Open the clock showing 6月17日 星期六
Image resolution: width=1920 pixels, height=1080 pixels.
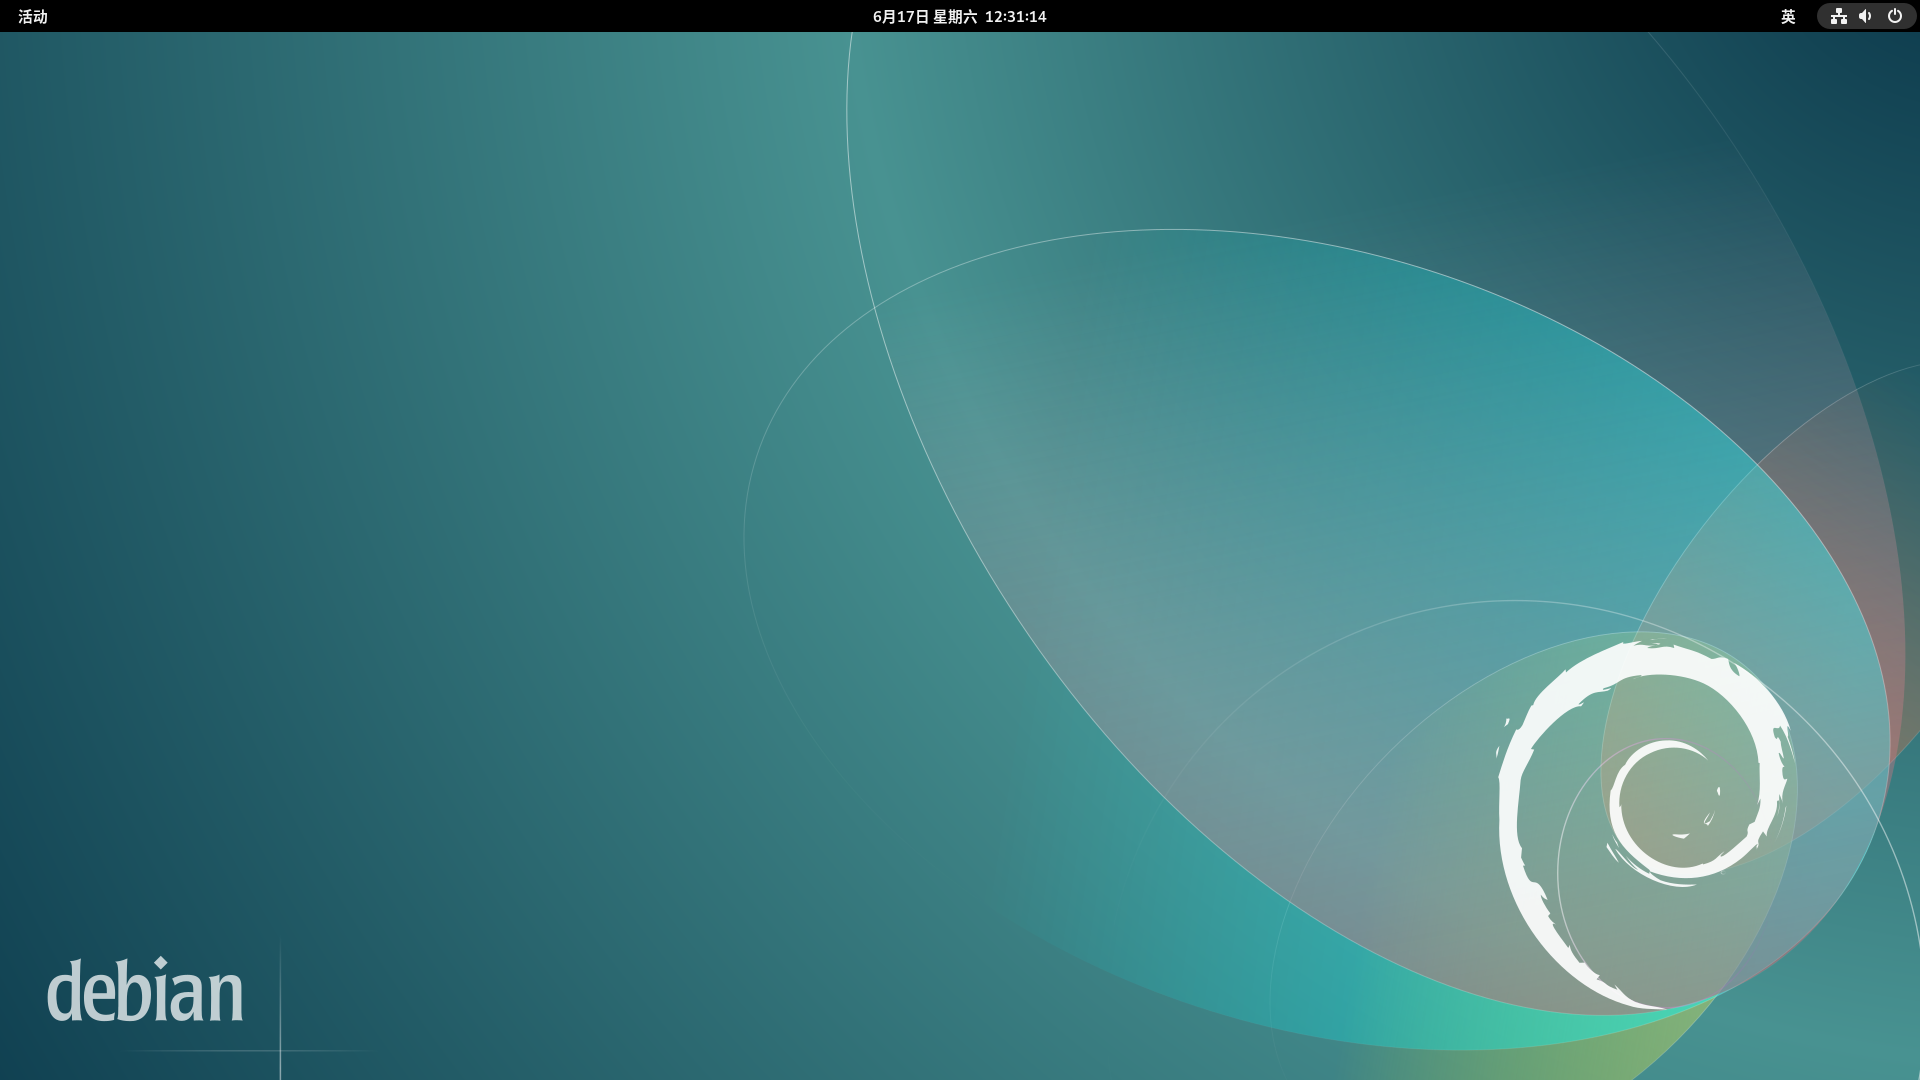click(x=959, y=16)
